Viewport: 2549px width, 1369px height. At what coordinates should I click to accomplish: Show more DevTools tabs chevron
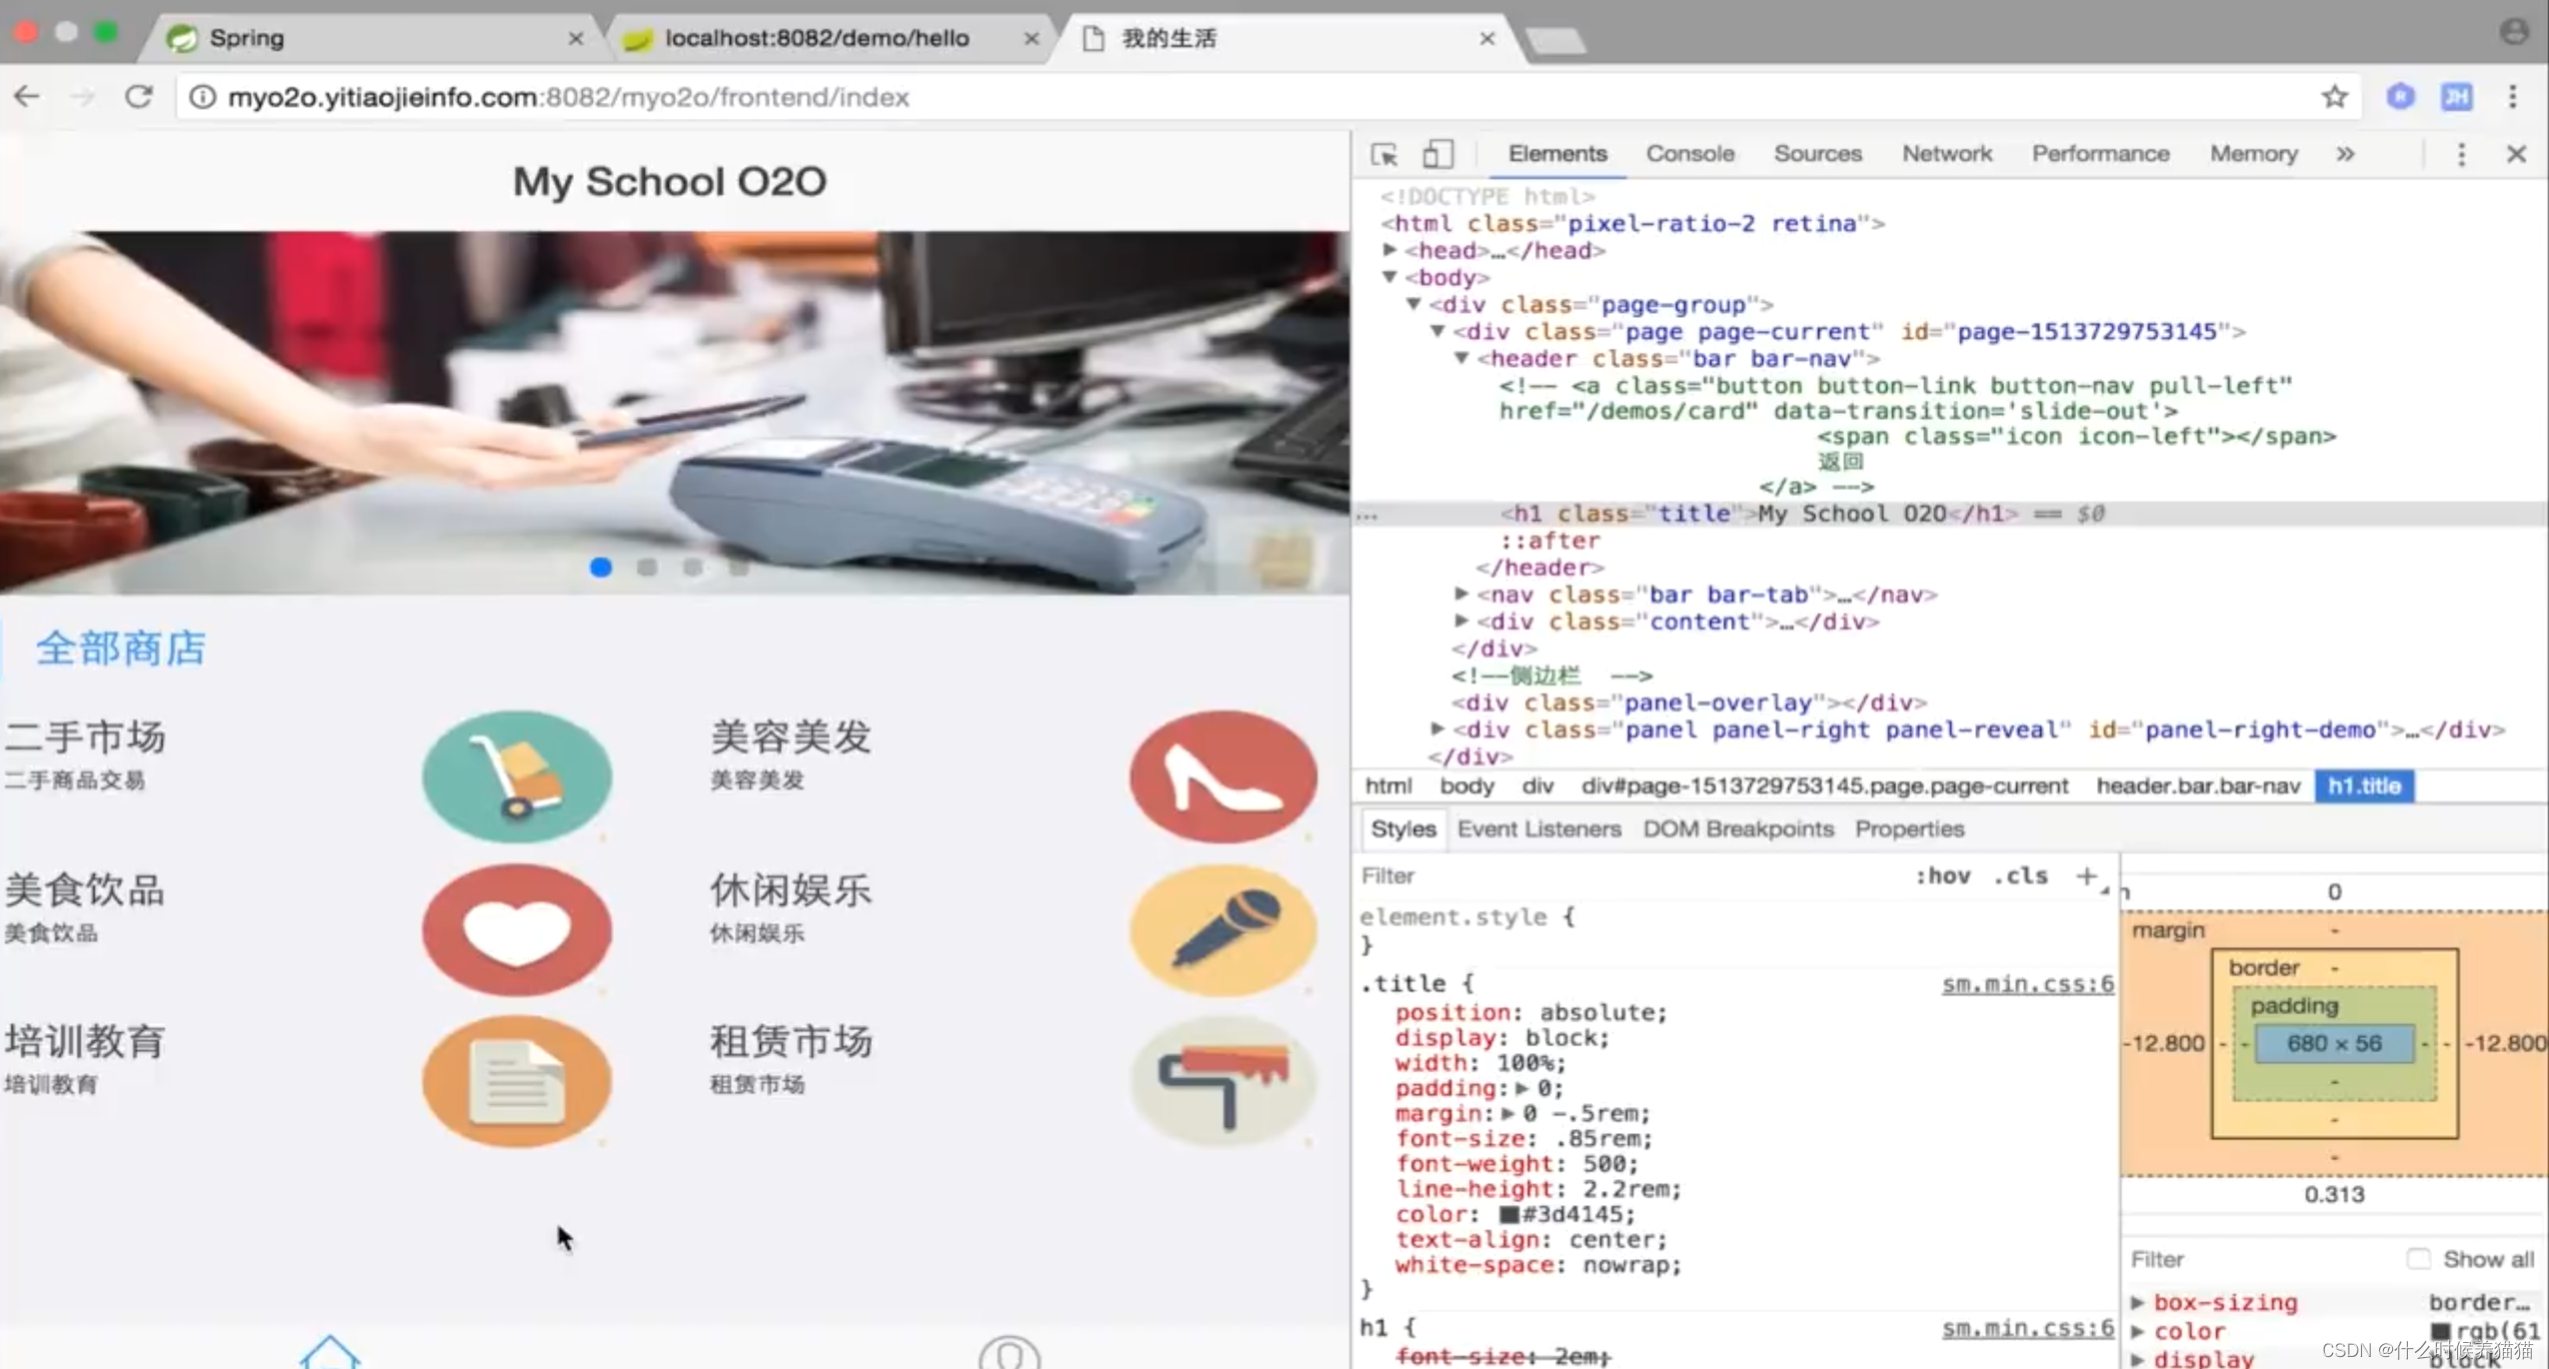pyautogui.click(x=2345, y=154)
